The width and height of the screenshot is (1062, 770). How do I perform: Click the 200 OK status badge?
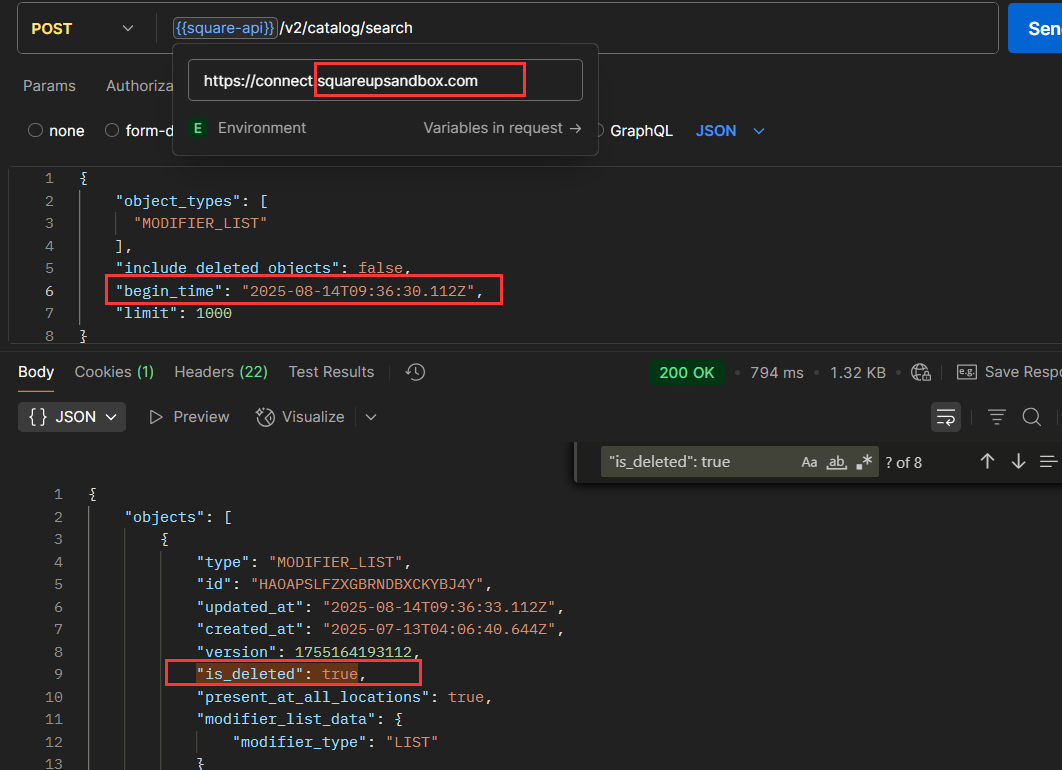(686, 372)
